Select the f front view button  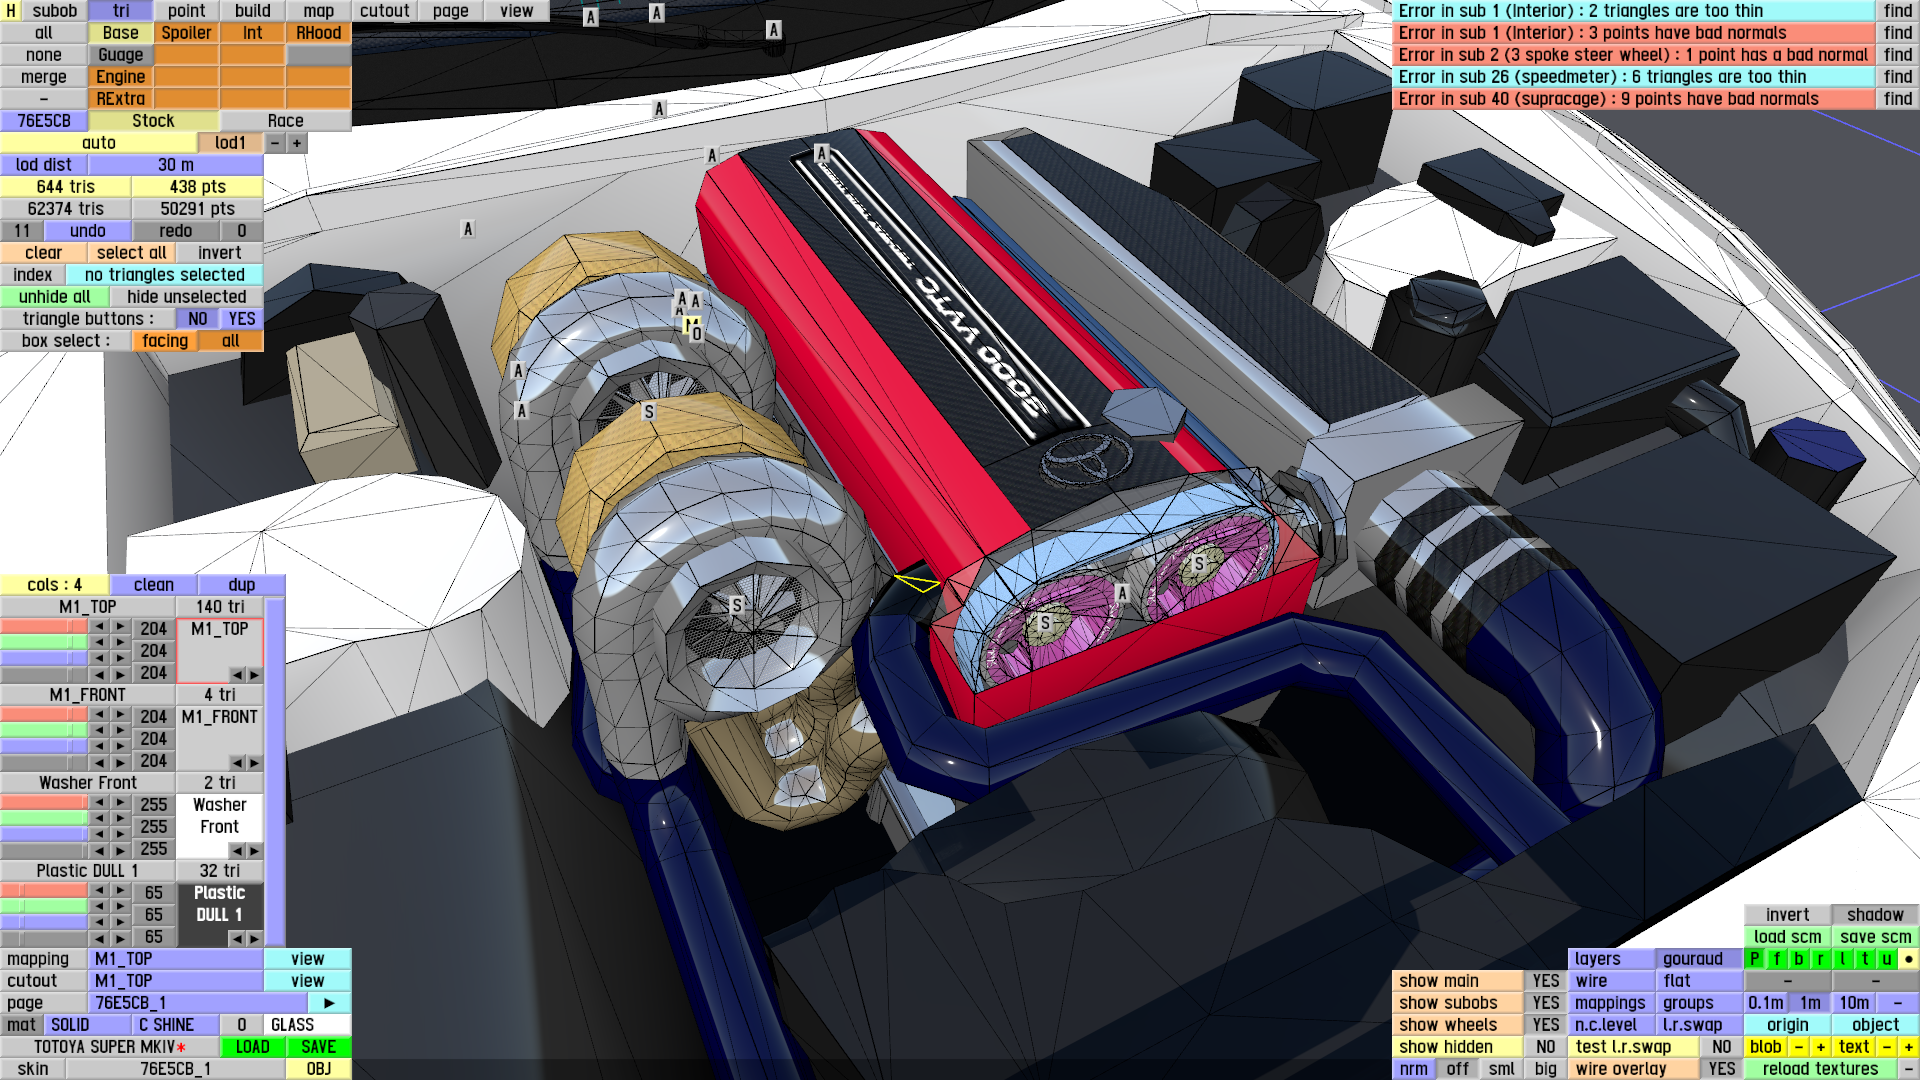pos(1777,959)
